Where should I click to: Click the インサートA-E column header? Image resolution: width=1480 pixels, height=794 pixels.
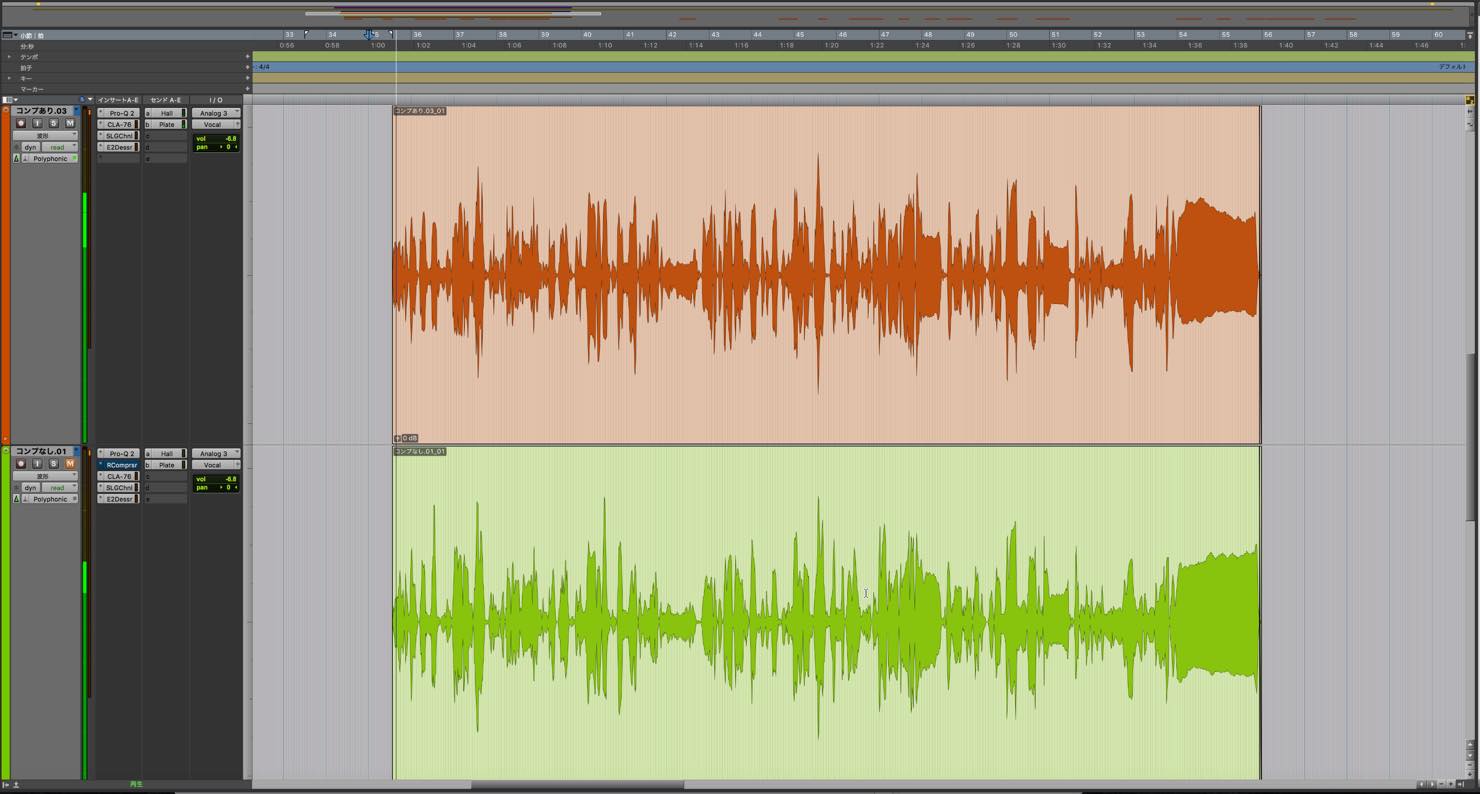click(x=118, y=100)
